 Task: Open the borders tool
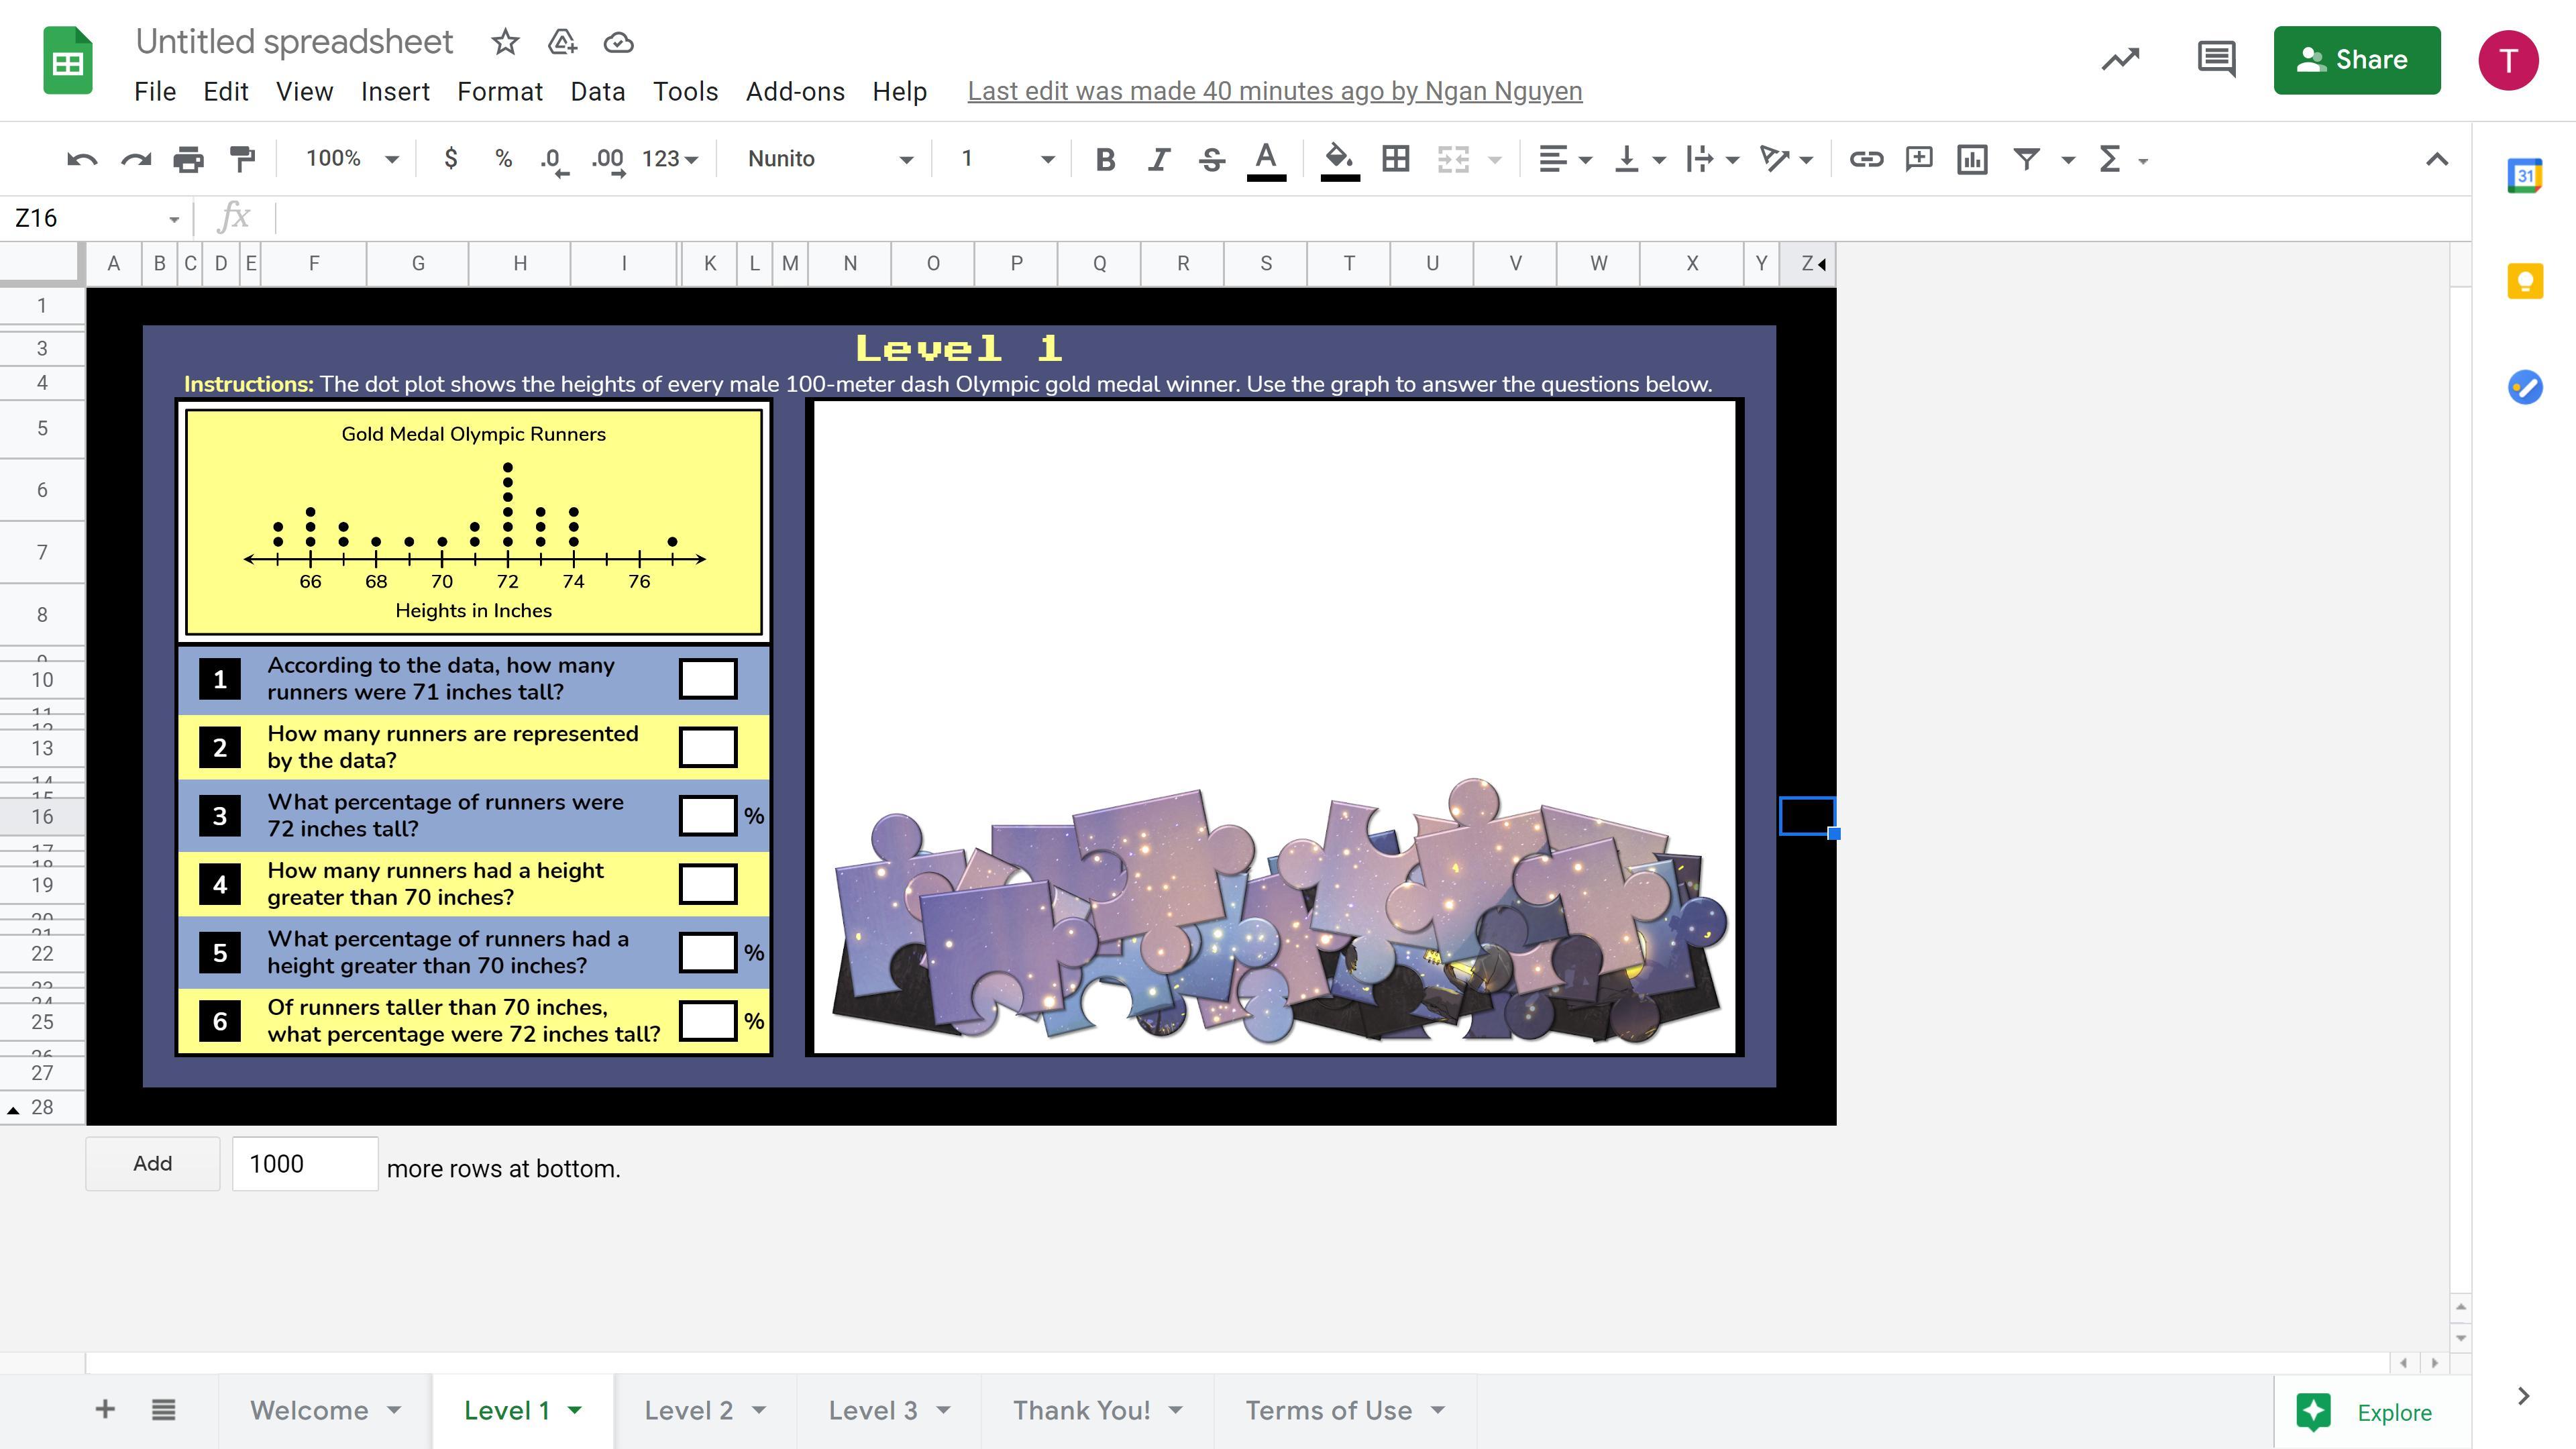pos(1395,159)
